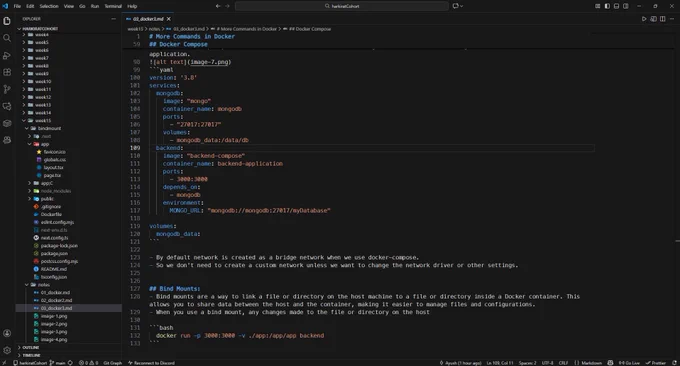Viewport: 680px width, 366px height.
Task: Open the Extensions view
Action: pos(7,72)
